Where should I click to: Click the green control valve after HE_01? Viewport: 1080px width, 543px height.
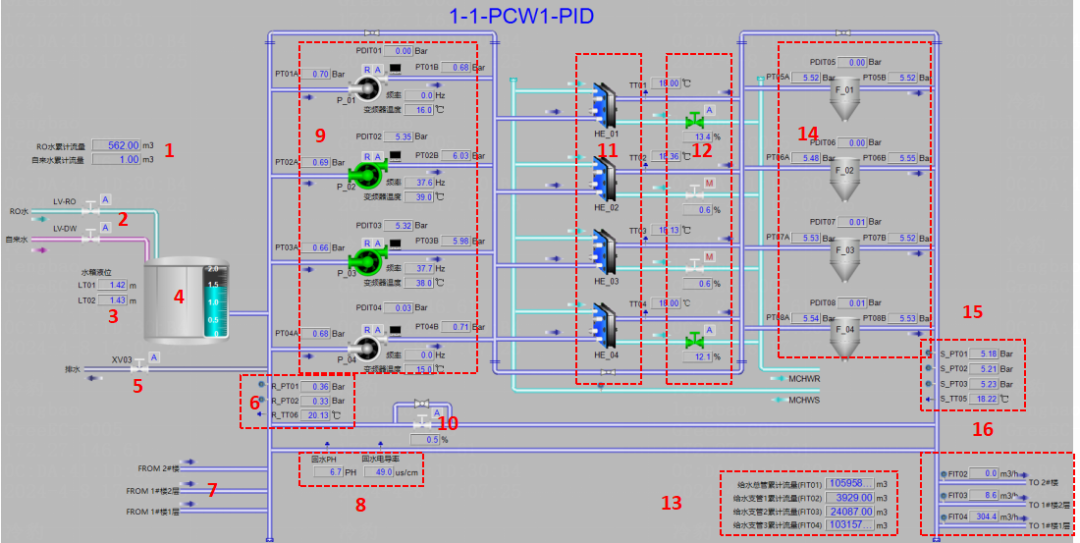(695, 121)
